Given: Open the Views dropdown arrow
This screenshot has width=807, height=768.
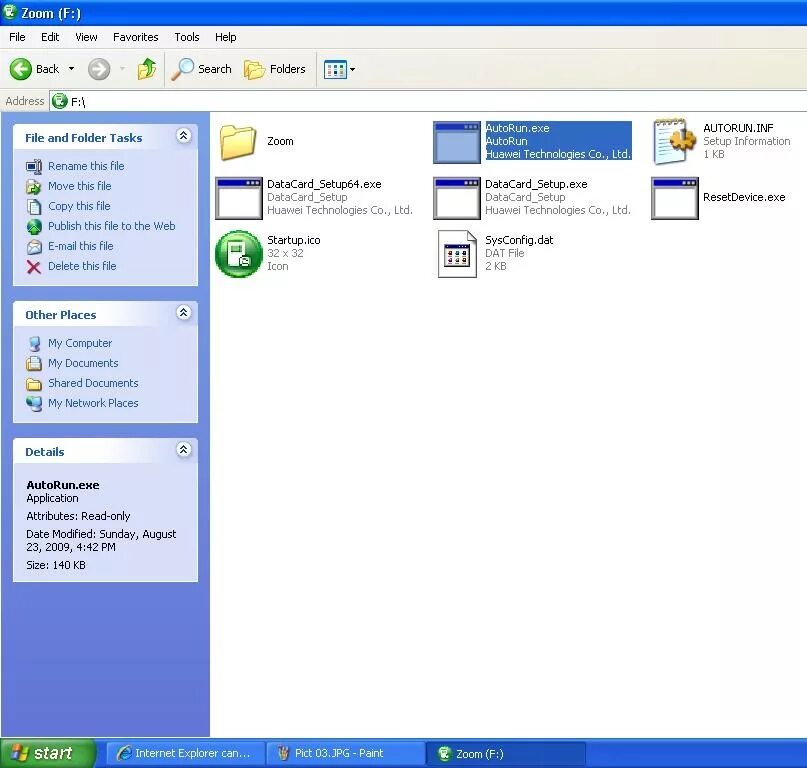Looking at the screenshot, I should tap(353, 69).
